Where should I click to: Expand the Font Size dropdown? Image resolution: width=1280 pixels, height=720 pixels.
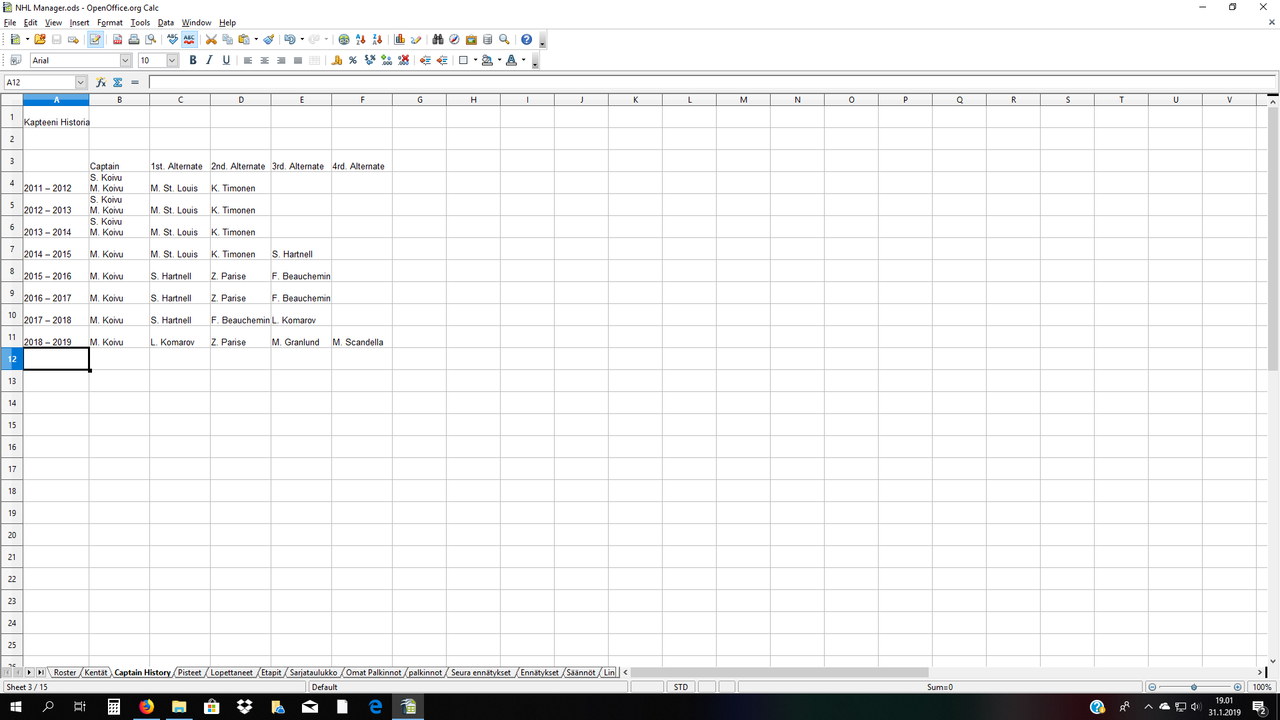[x=172, y=60]
